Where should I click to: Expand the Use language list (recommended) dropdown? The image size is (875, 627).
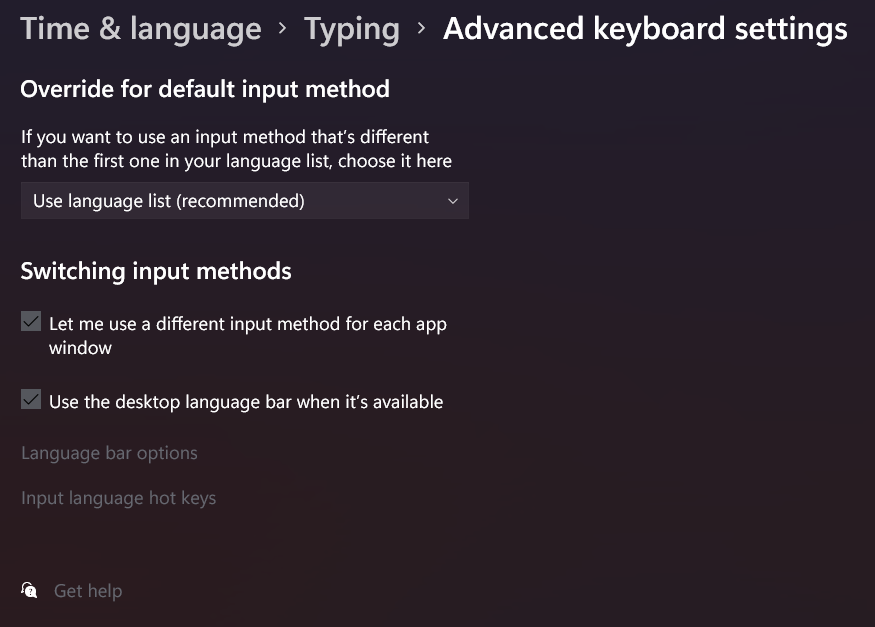coord(245,200)
